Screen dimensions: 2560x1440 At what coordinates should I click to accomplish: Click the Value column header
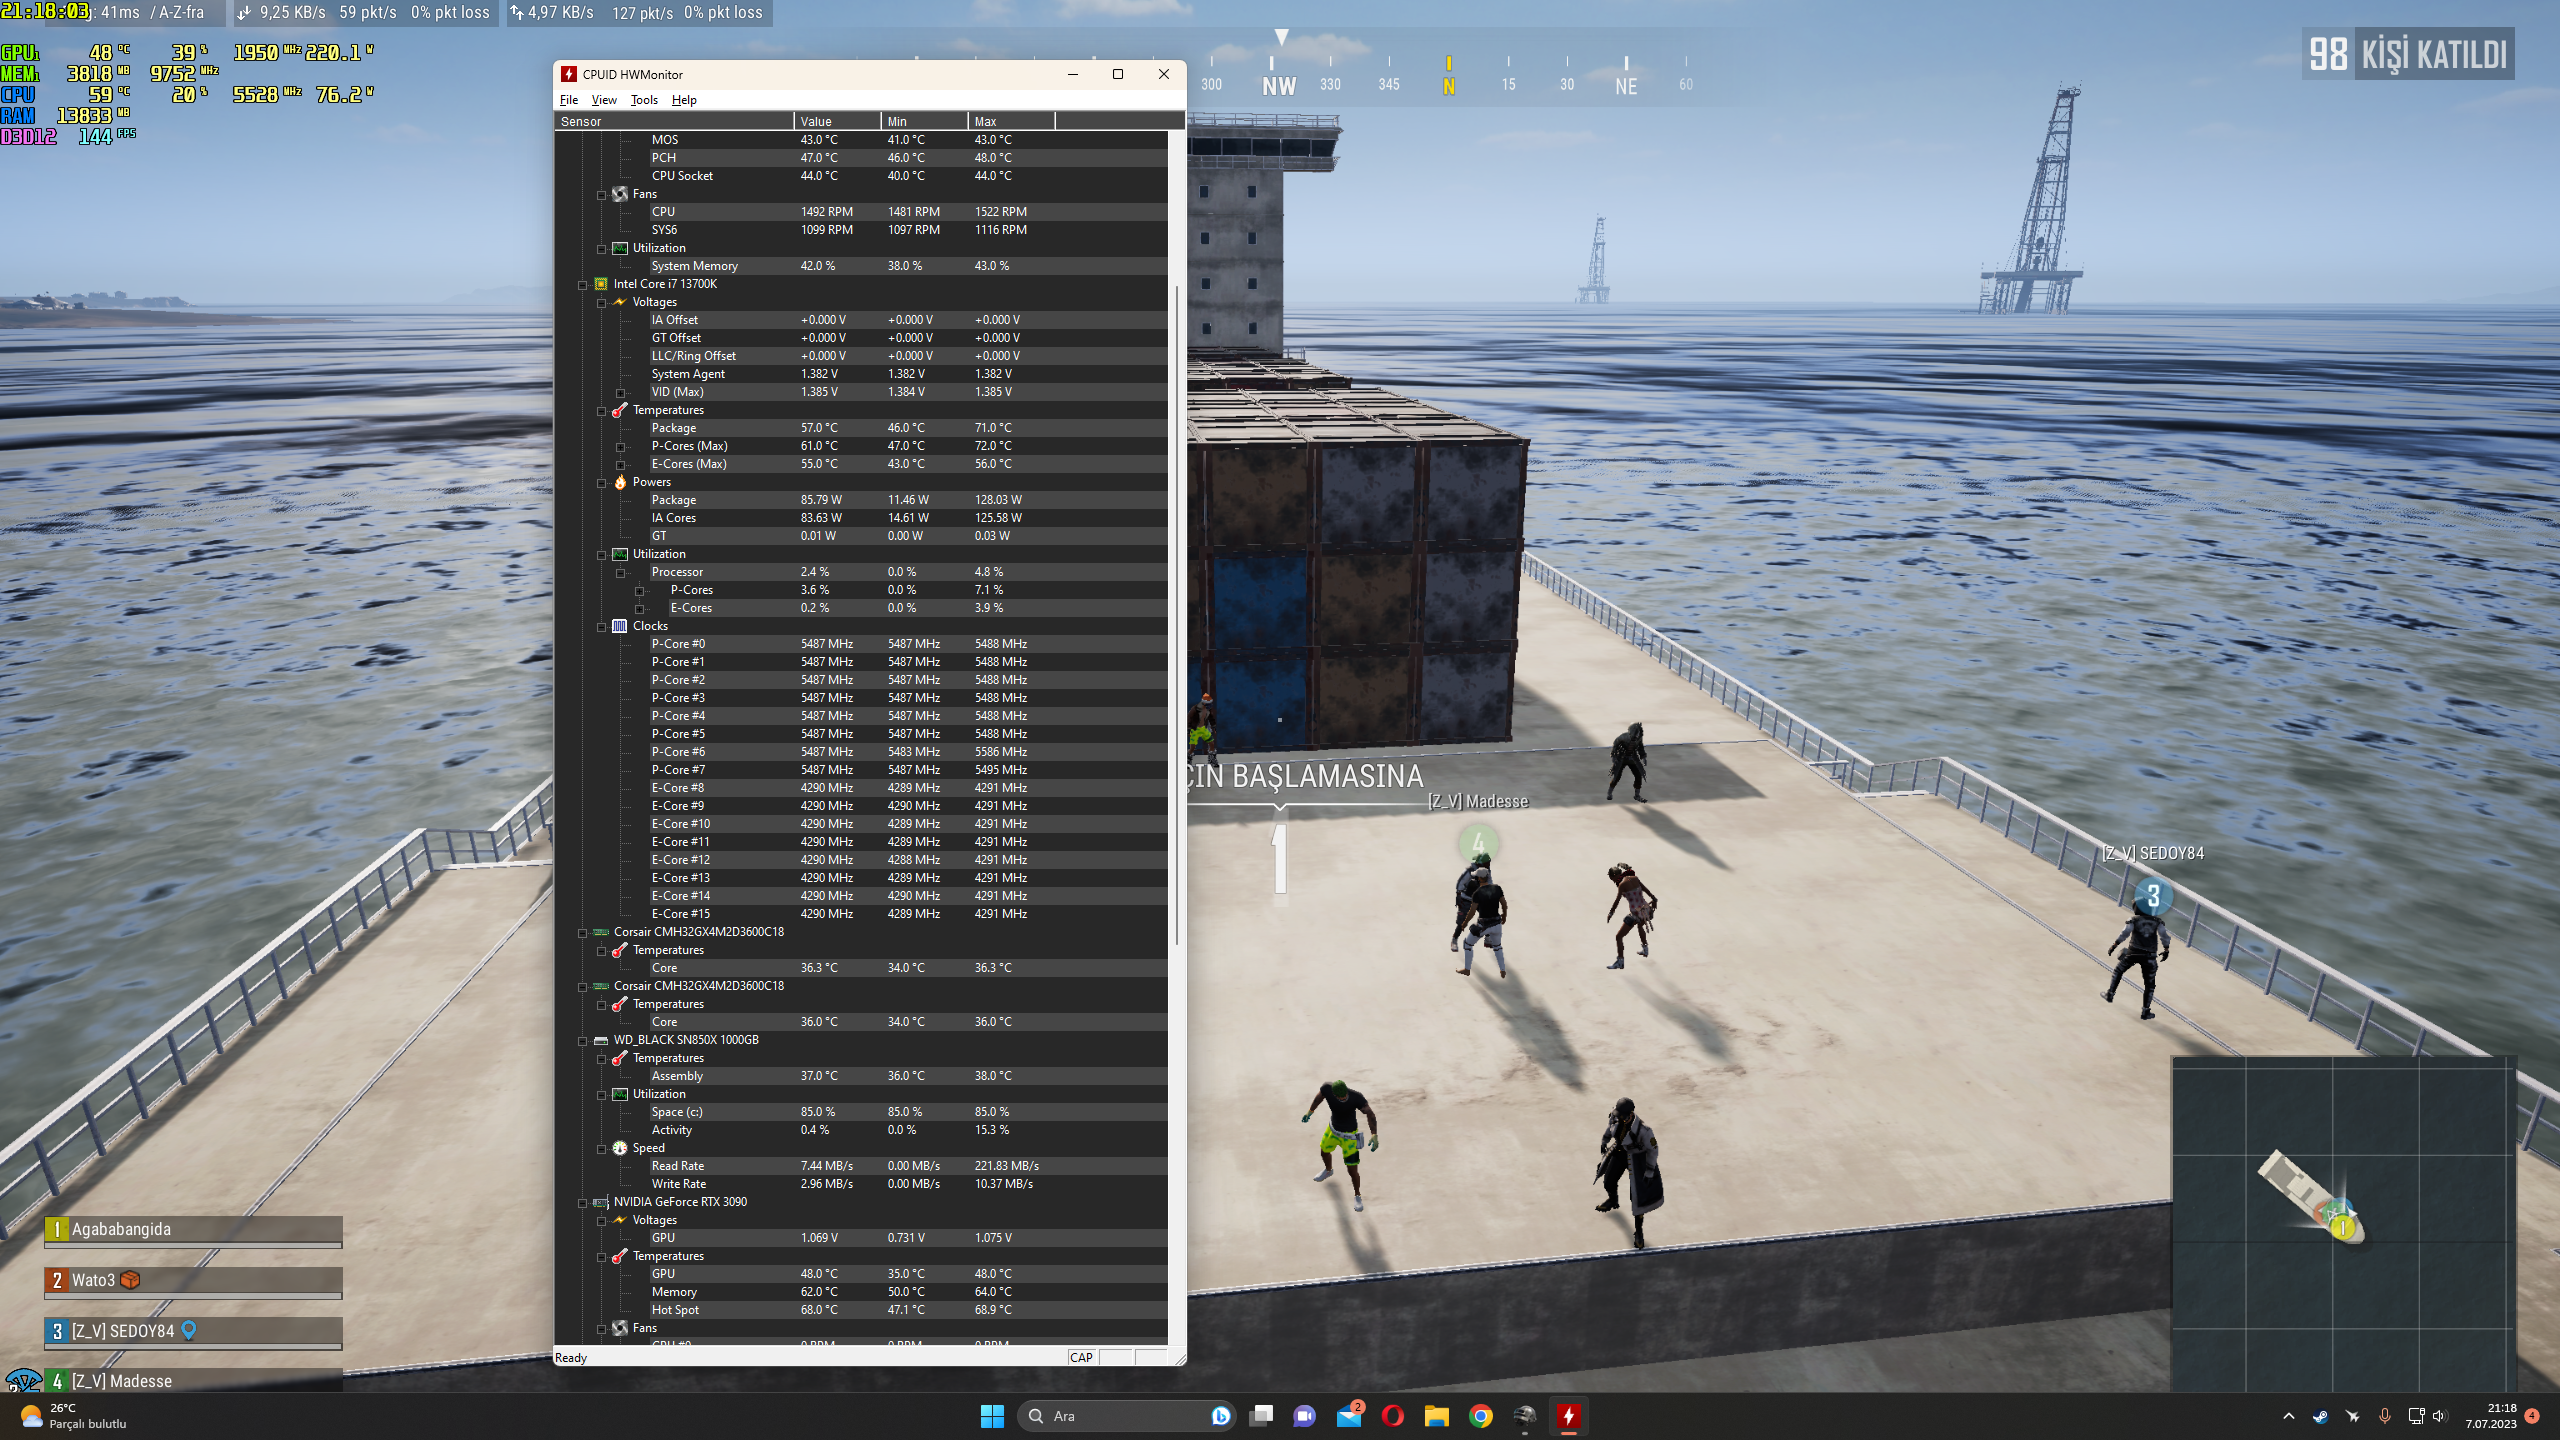pos(837,121)
